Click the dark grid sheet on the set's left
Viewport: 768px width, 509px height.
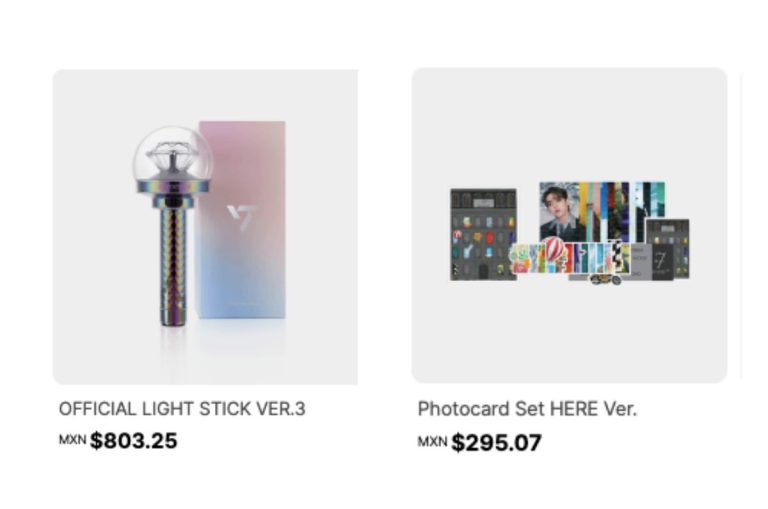pyautogui.click(x=482, y=234)
